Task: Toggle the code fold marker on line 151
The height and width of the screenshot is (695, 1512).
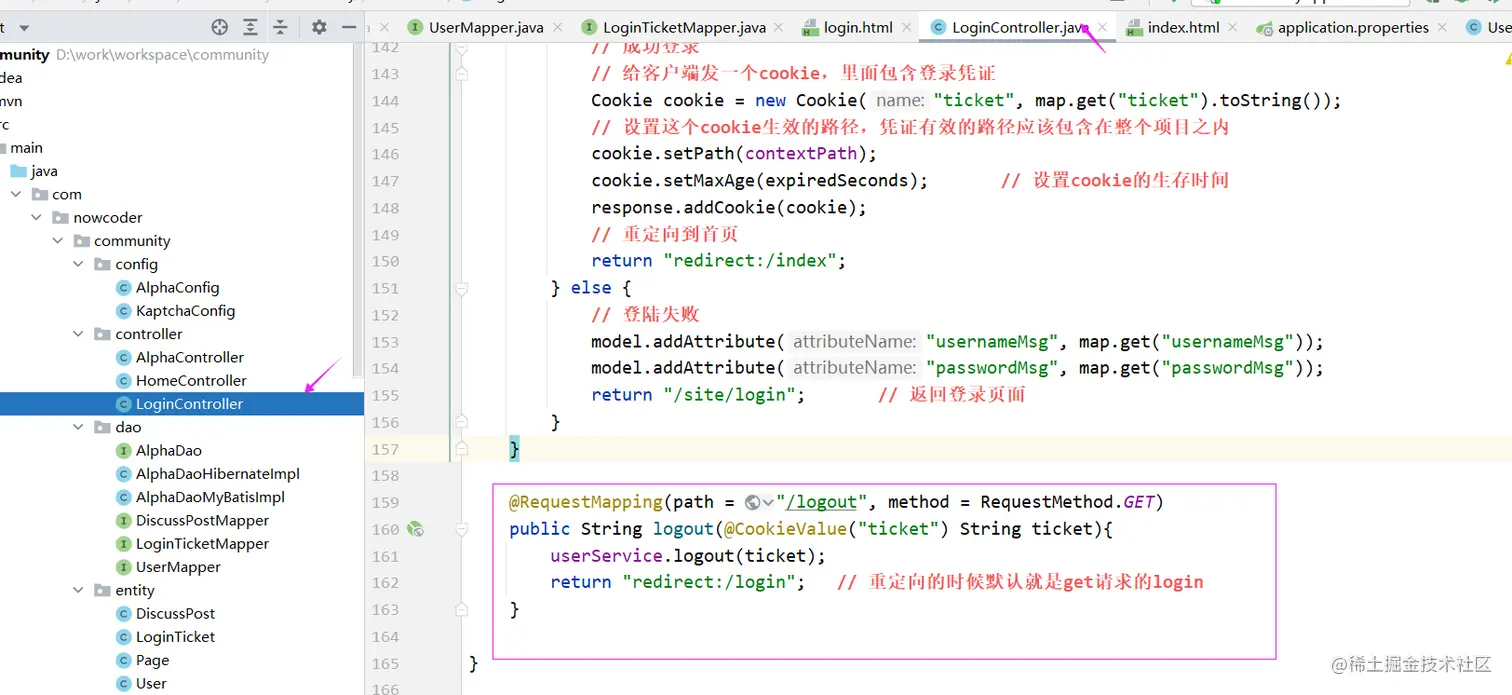Action: (x=462, y=288)
